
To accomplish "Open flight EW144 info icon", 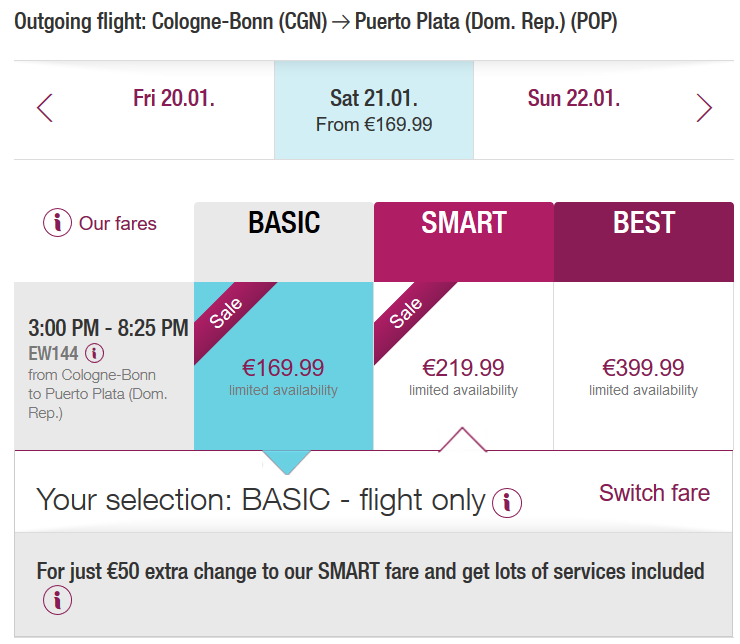I will click(94, 353).
